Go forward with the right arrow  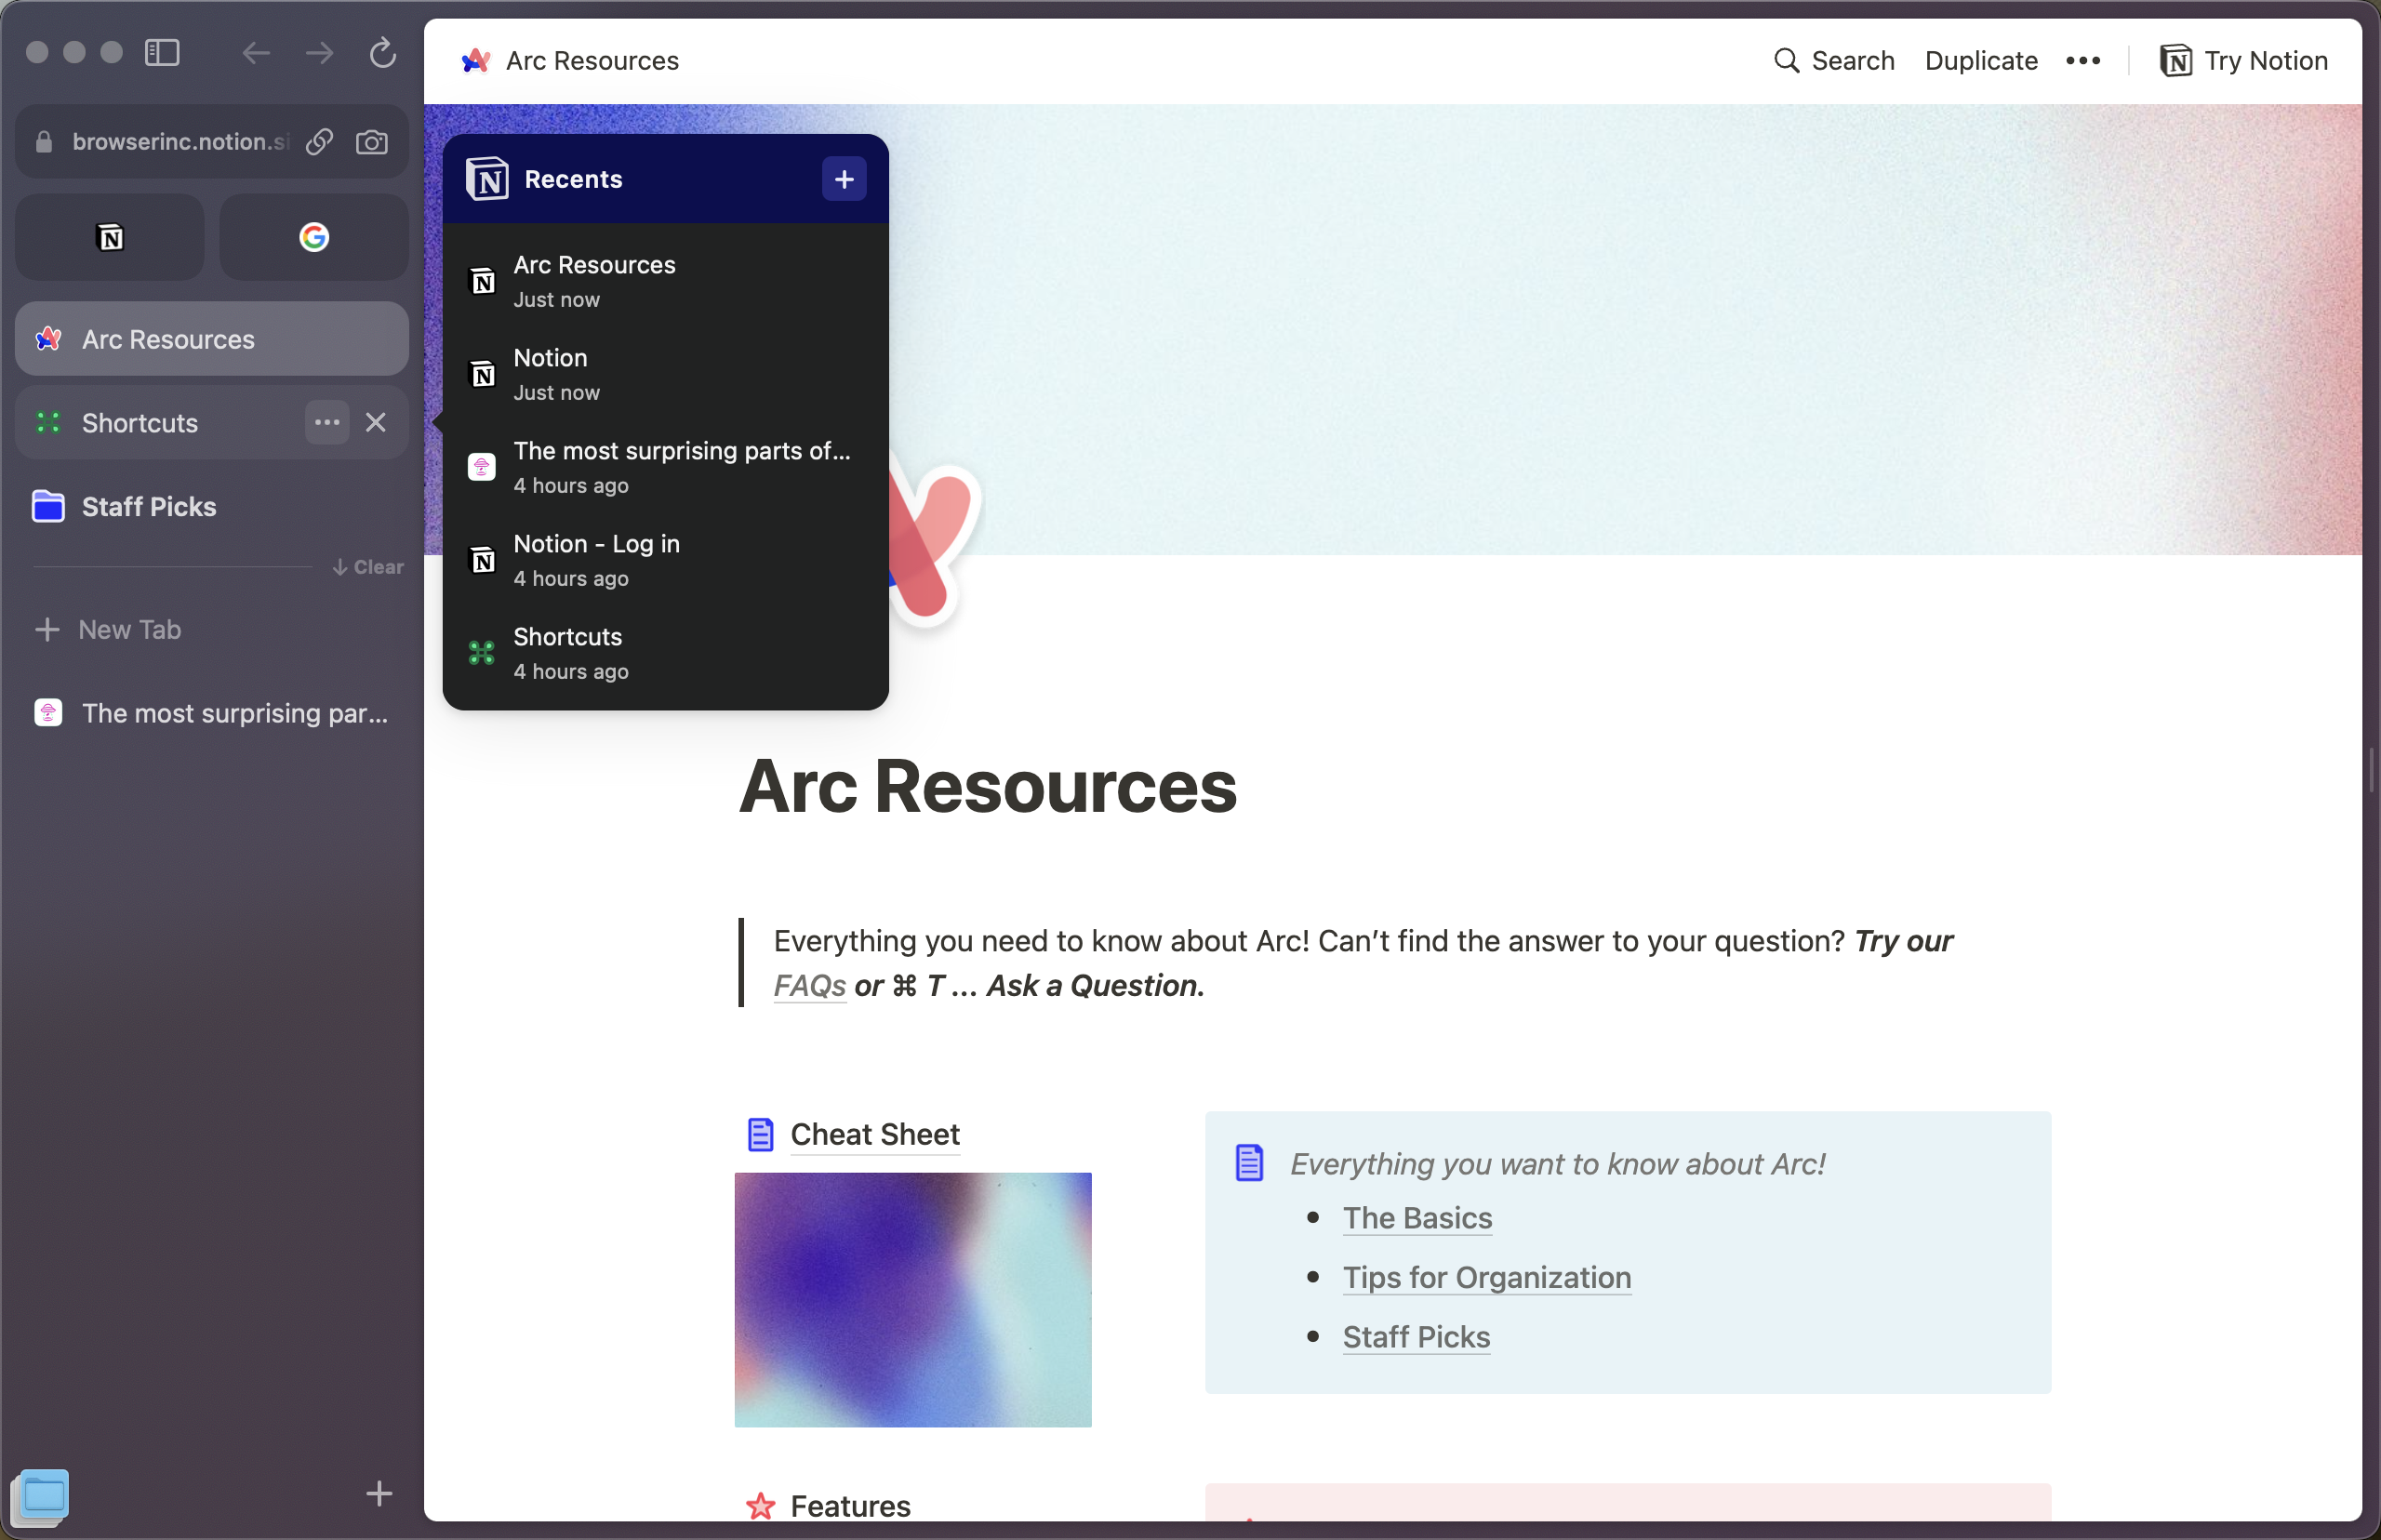click(x=320, y=52)
